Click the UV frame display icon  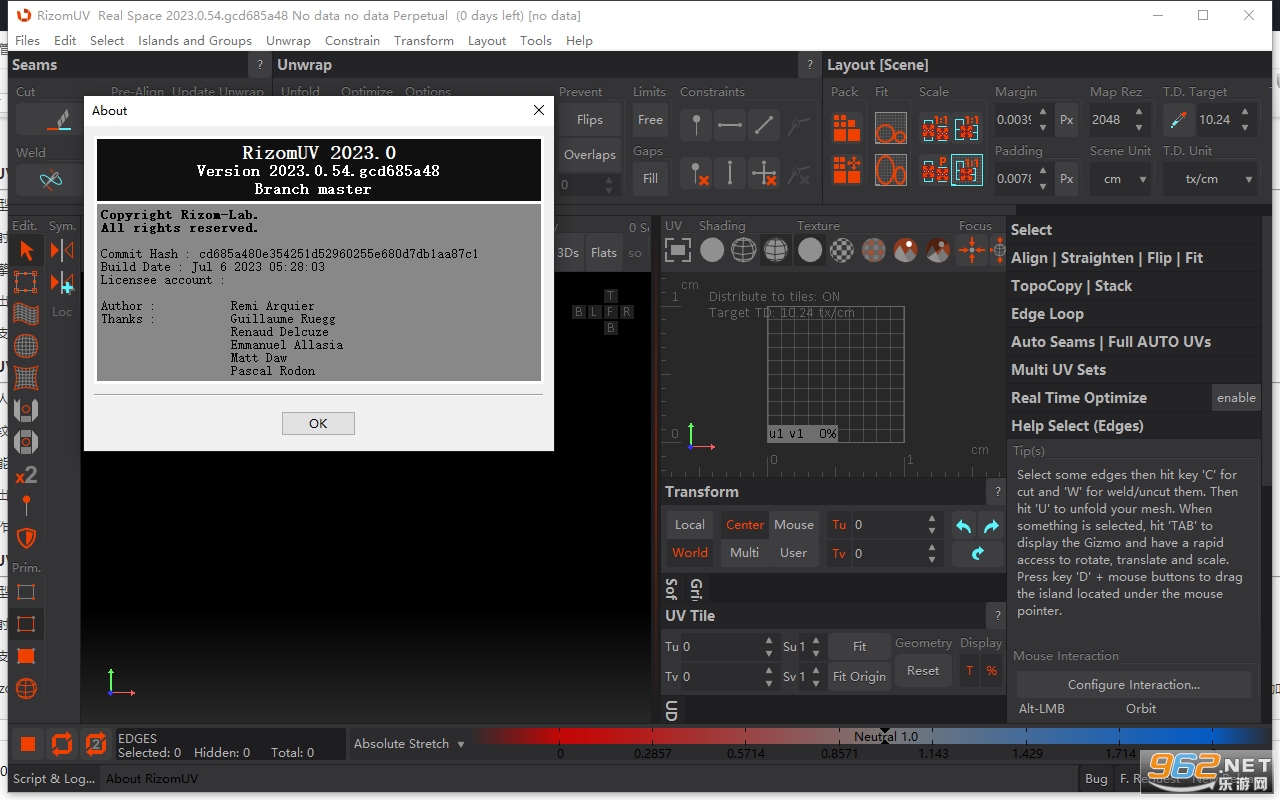click(678, 250)
